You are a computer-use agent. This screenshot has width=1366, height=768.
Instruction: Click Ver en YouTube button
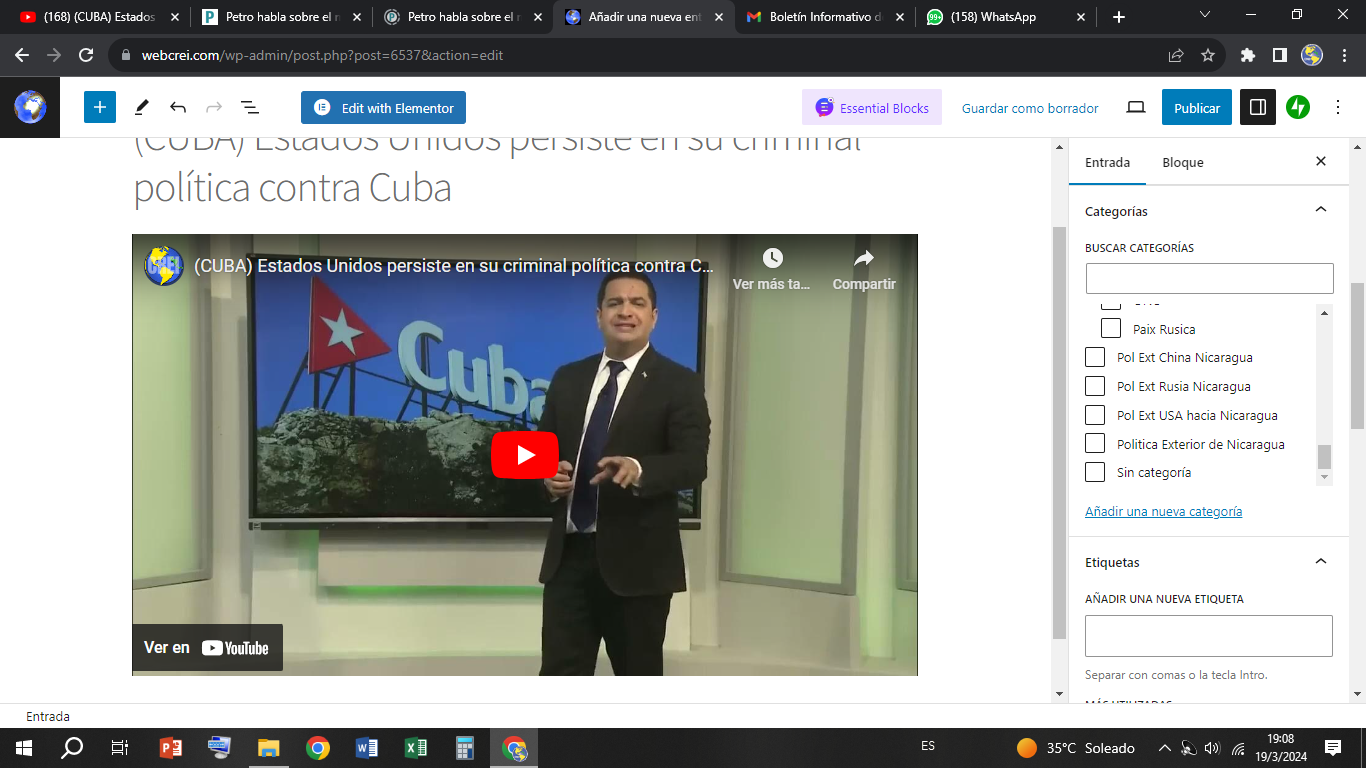pyautogui.click(x=207, y=647)
